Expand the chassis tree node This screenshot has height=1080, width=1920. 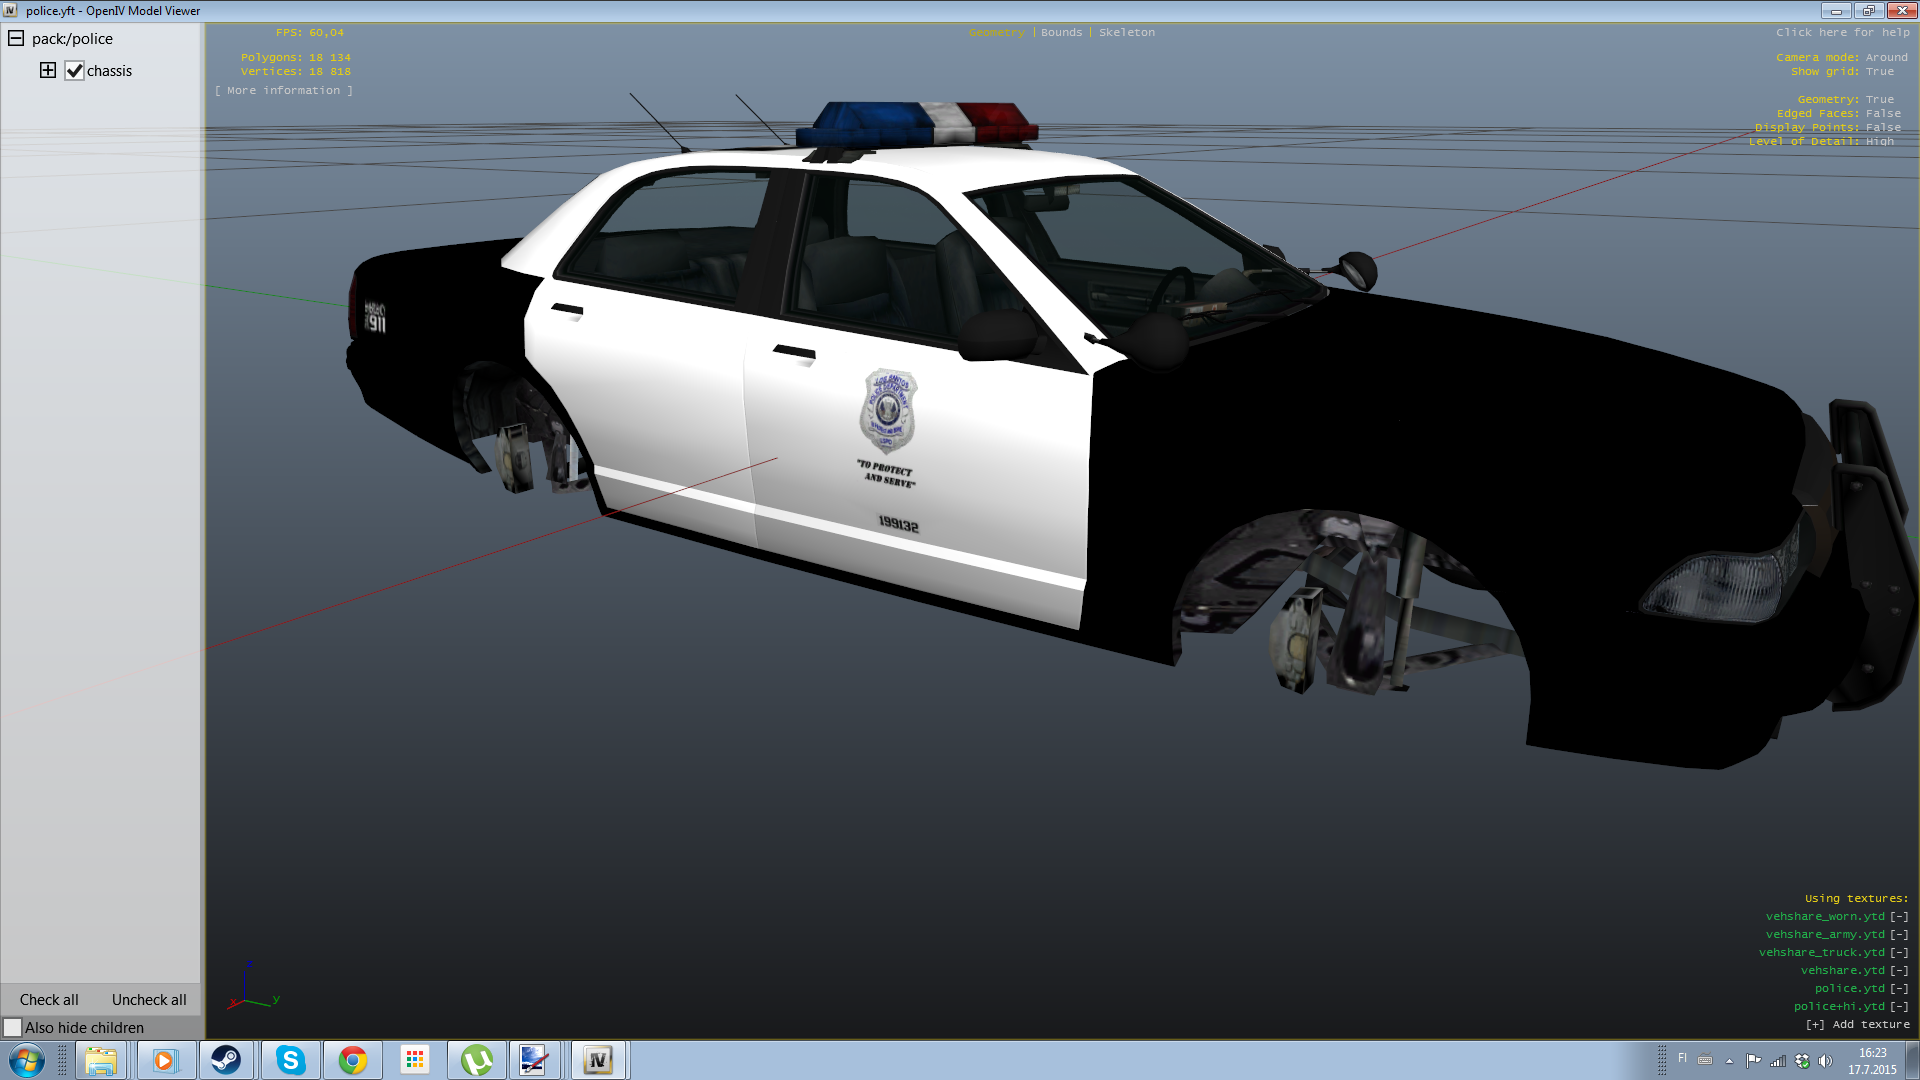point(47,70)
